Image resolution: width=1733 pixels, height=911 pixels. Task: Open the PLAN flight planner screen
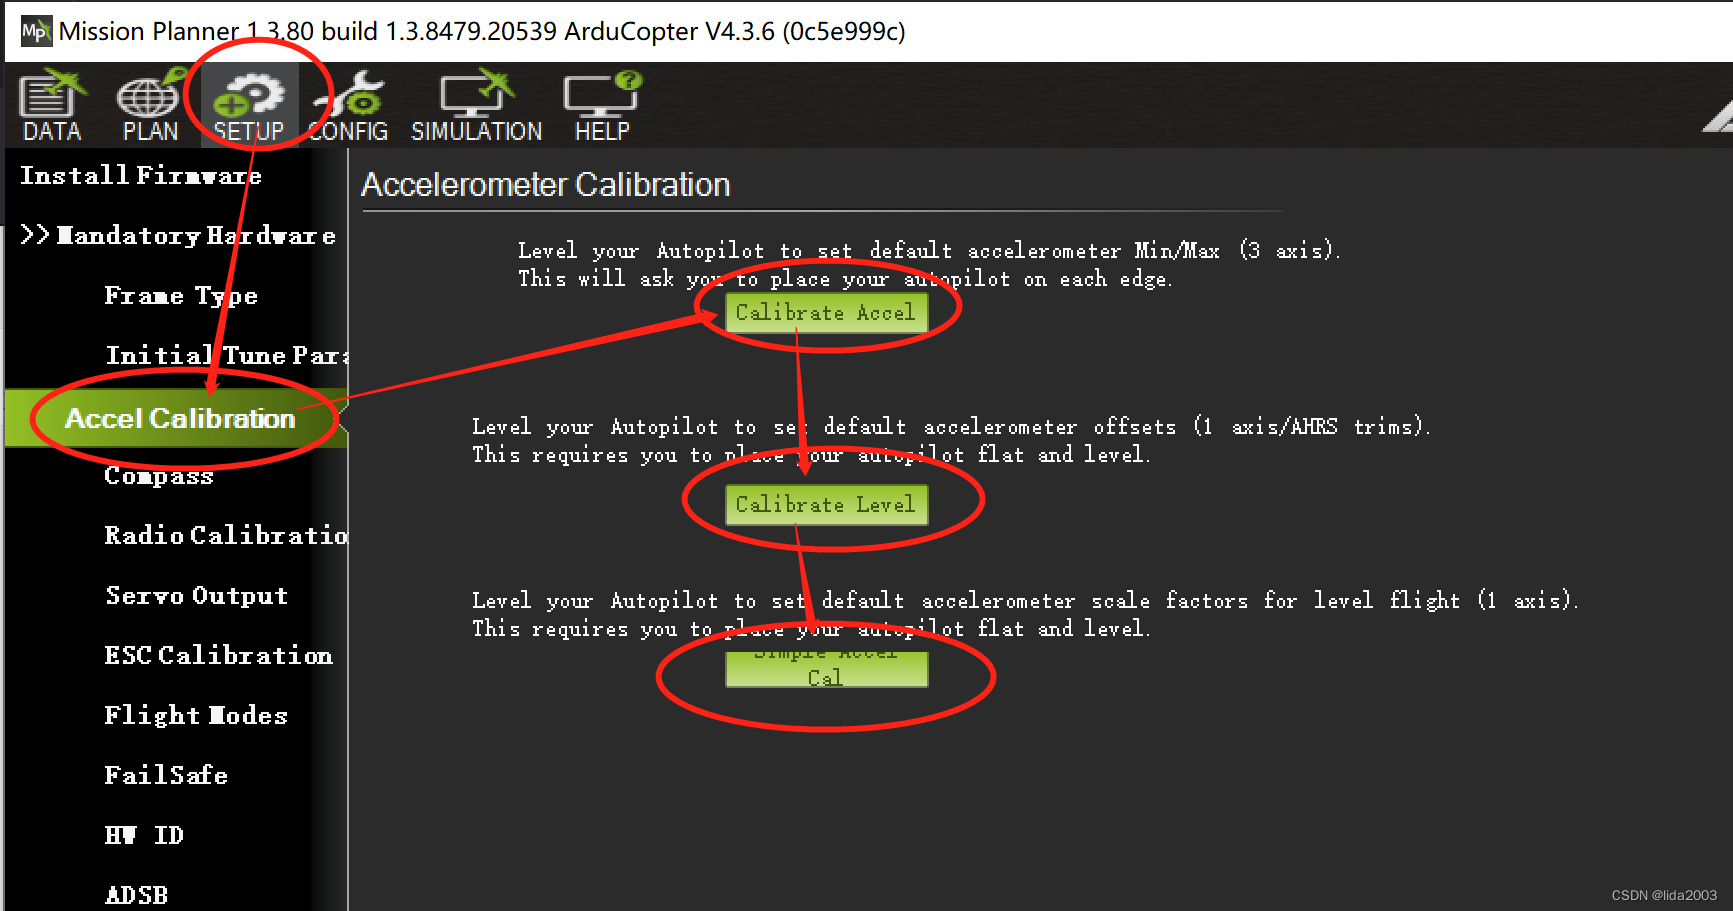(x=150, y=106)
